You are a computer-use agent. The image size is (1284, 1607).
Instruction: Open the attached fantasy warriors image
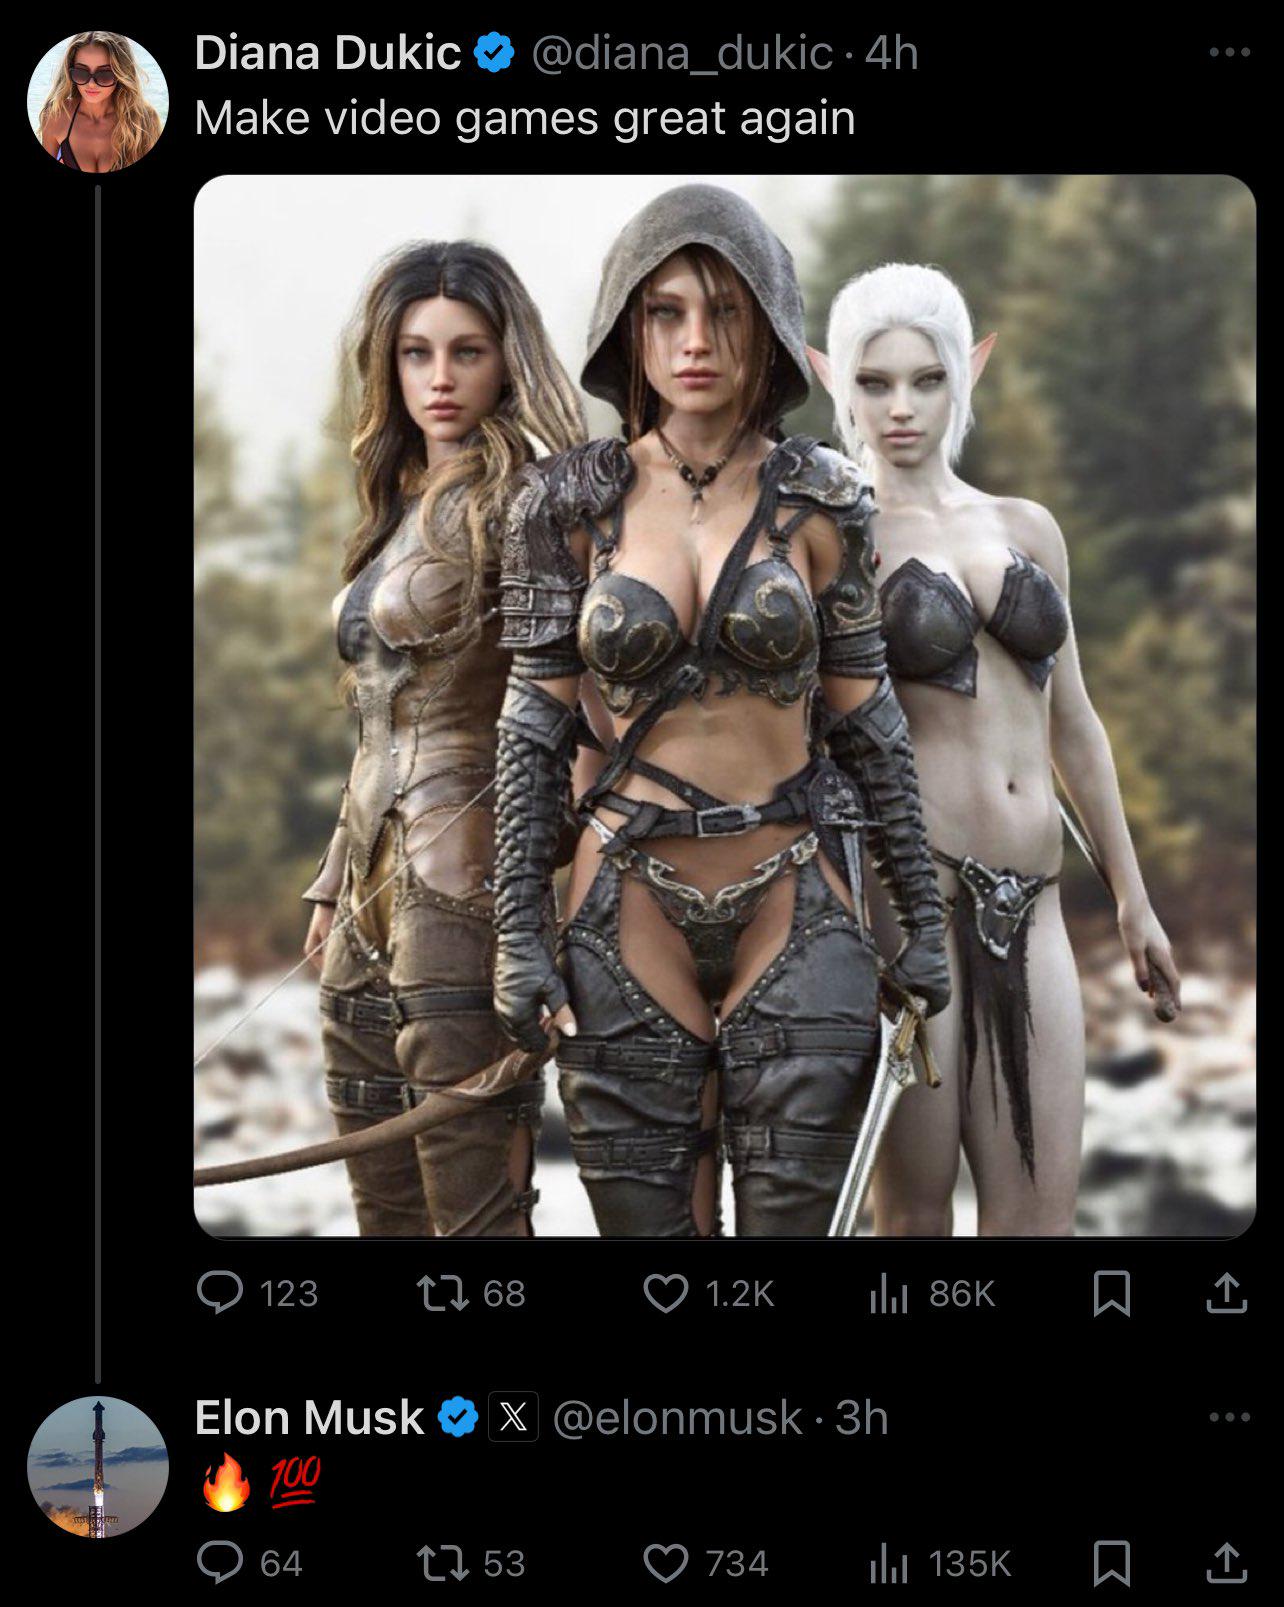click(724, 706)
